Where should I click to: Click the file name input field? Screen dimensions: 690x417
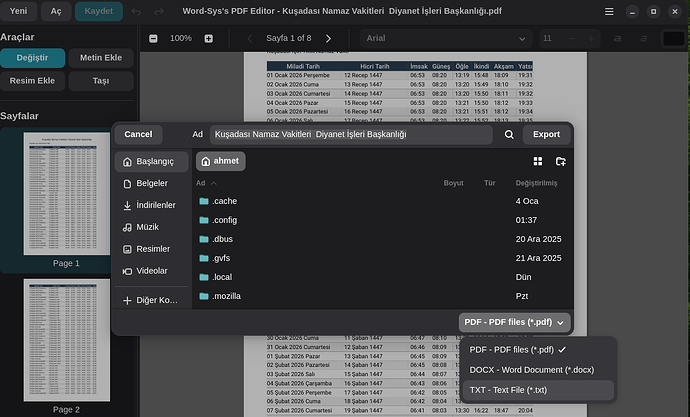(x=350, y=134)
